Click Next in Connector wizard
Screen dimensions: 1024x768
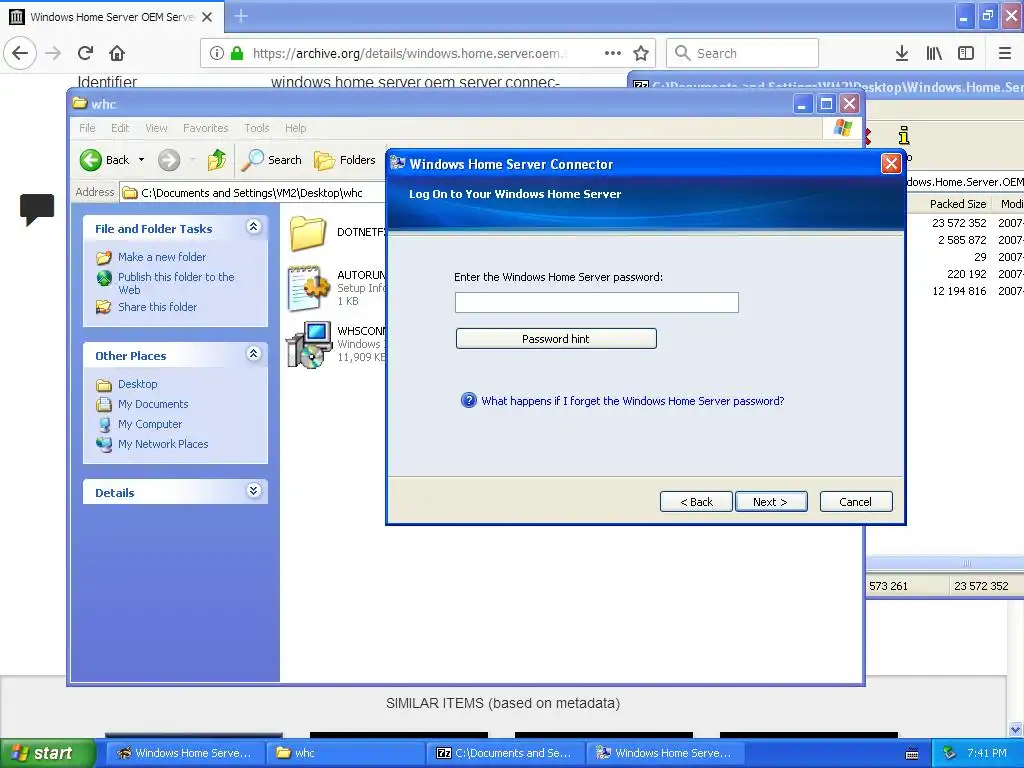[x=771, y=502]
